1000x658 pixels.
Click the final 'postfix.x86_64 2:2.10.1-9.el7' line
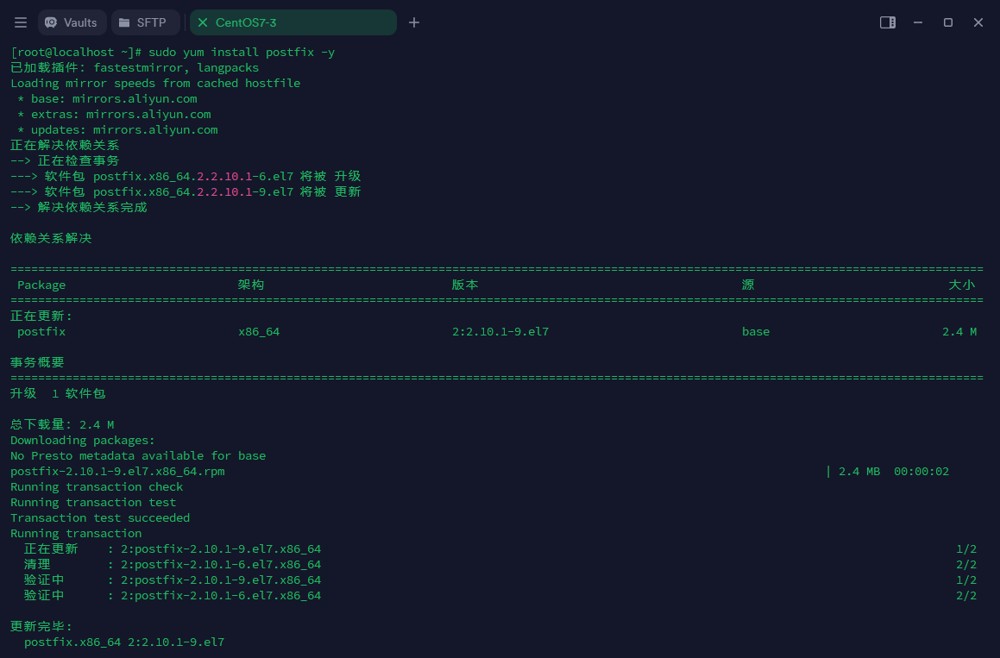(x=124, y=642)
